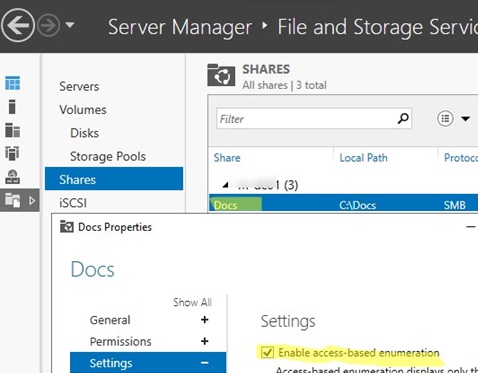Click the Shares tile icon
The width and height of the screenshot is (478, 373).
coord(221,75)
